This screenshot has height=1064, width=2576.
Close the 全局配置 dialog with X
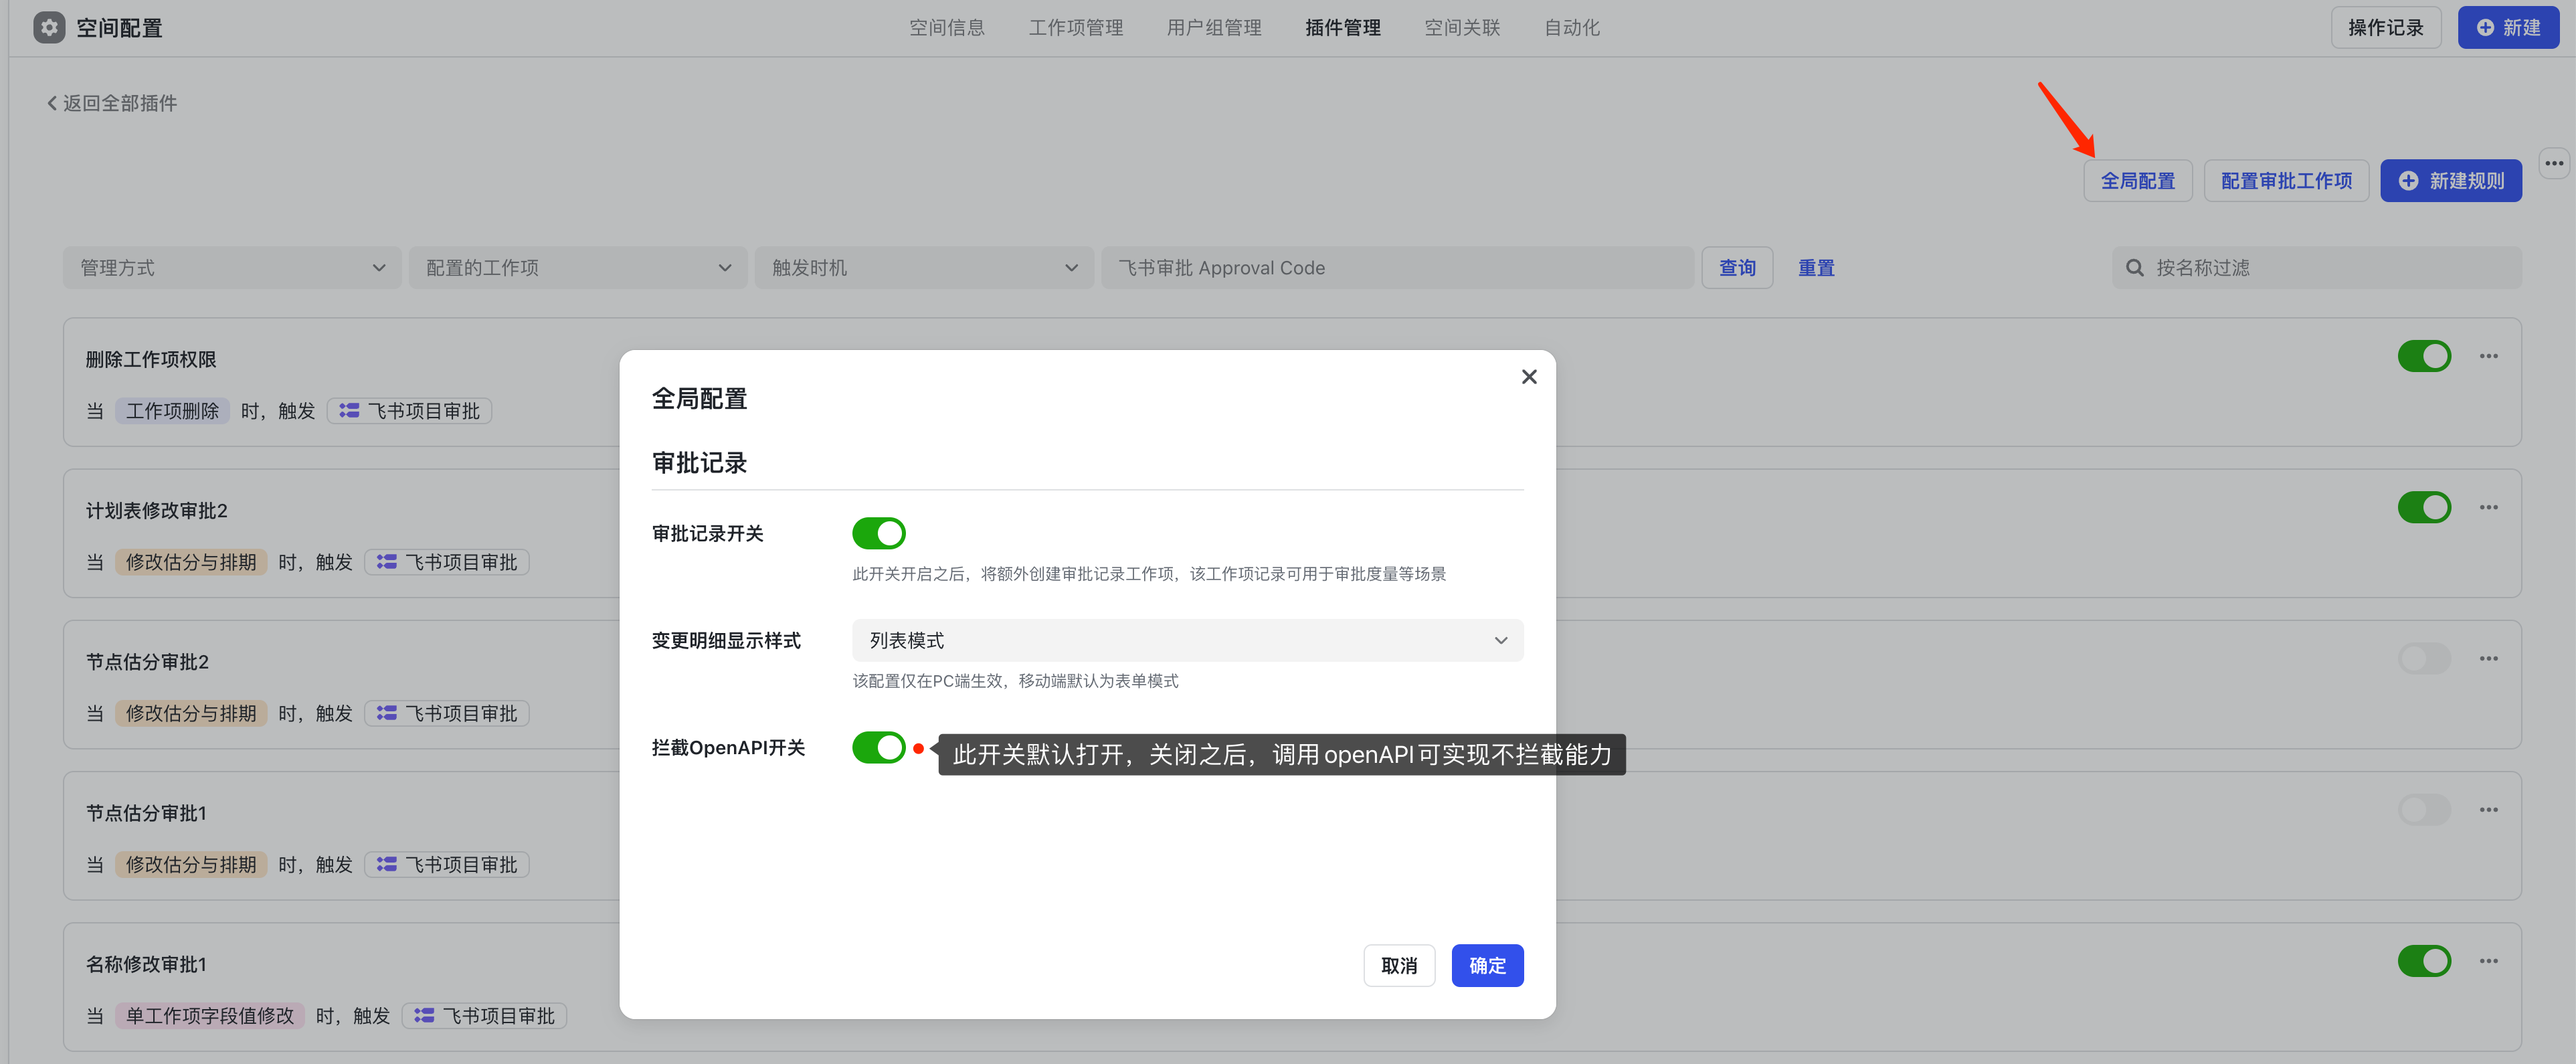coord(1528,377)
